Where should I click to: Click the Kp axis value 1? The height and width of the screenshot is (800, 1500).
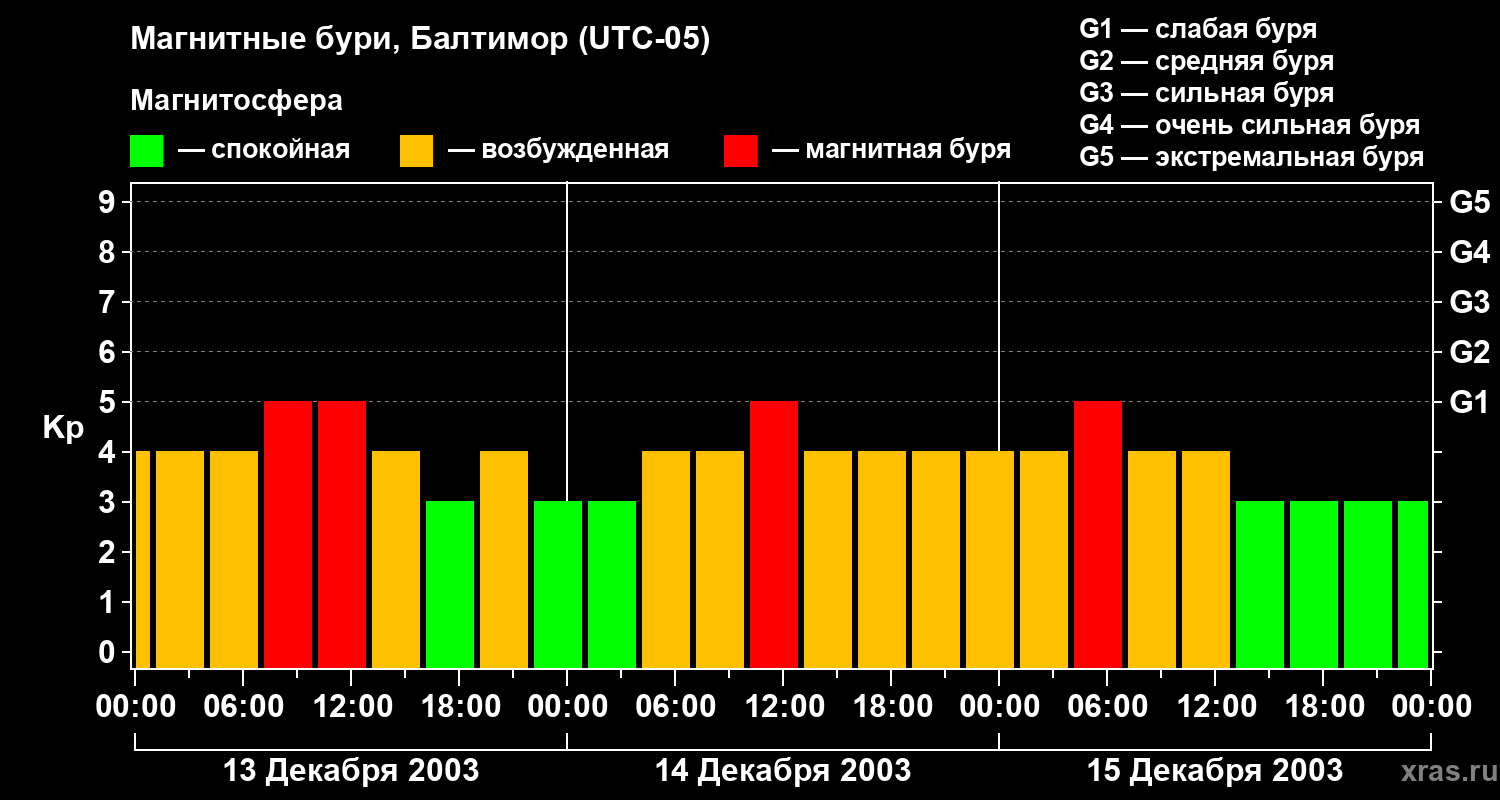coord(109,602)
